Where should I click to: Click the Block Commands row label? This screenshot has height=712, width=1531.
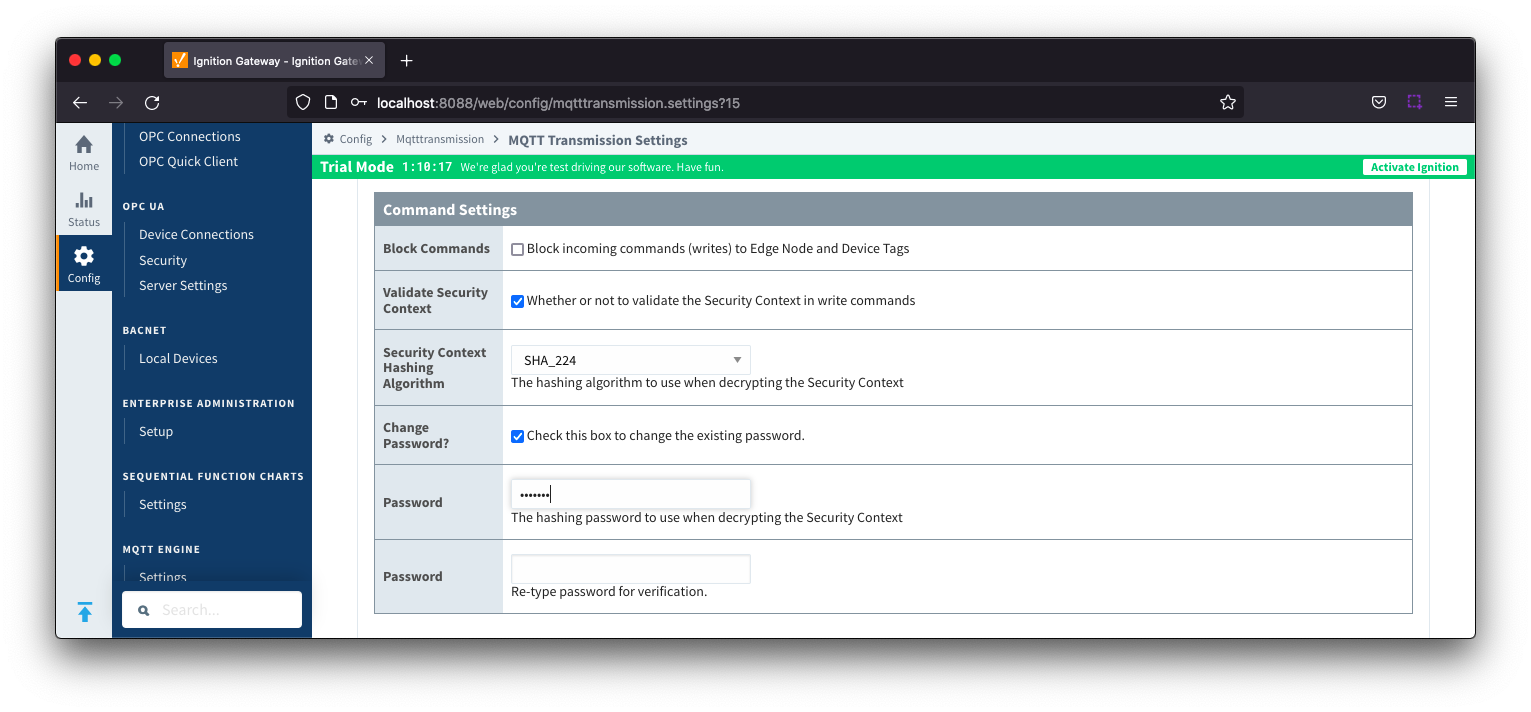(x=436, y=248)
